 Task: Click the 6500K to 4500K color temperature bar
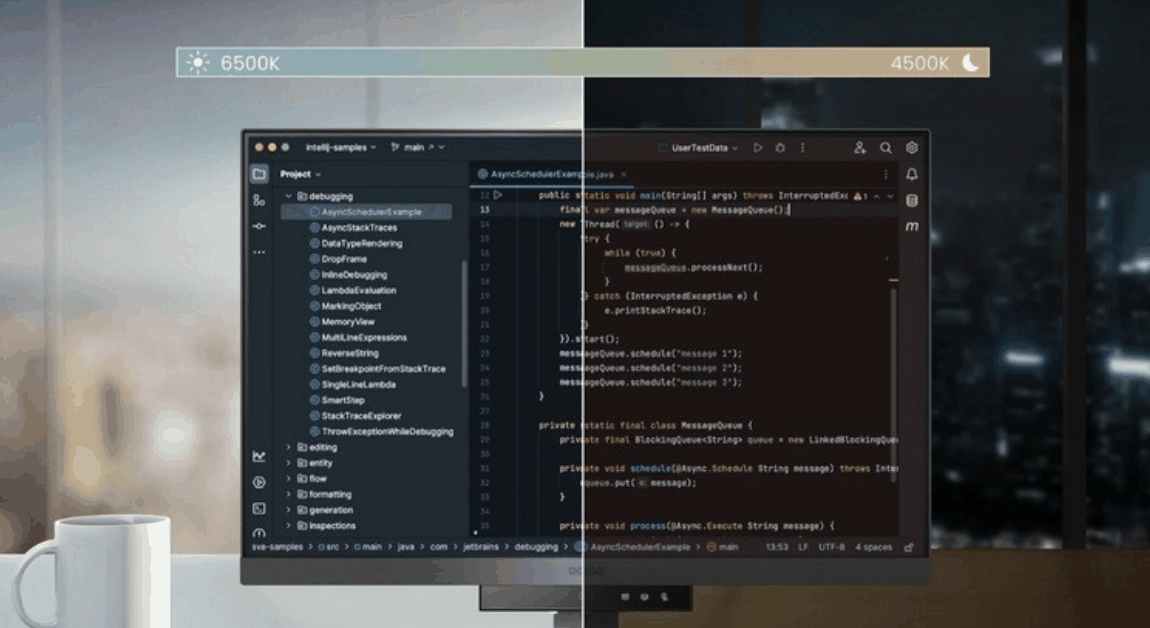(x=583, y=63)
